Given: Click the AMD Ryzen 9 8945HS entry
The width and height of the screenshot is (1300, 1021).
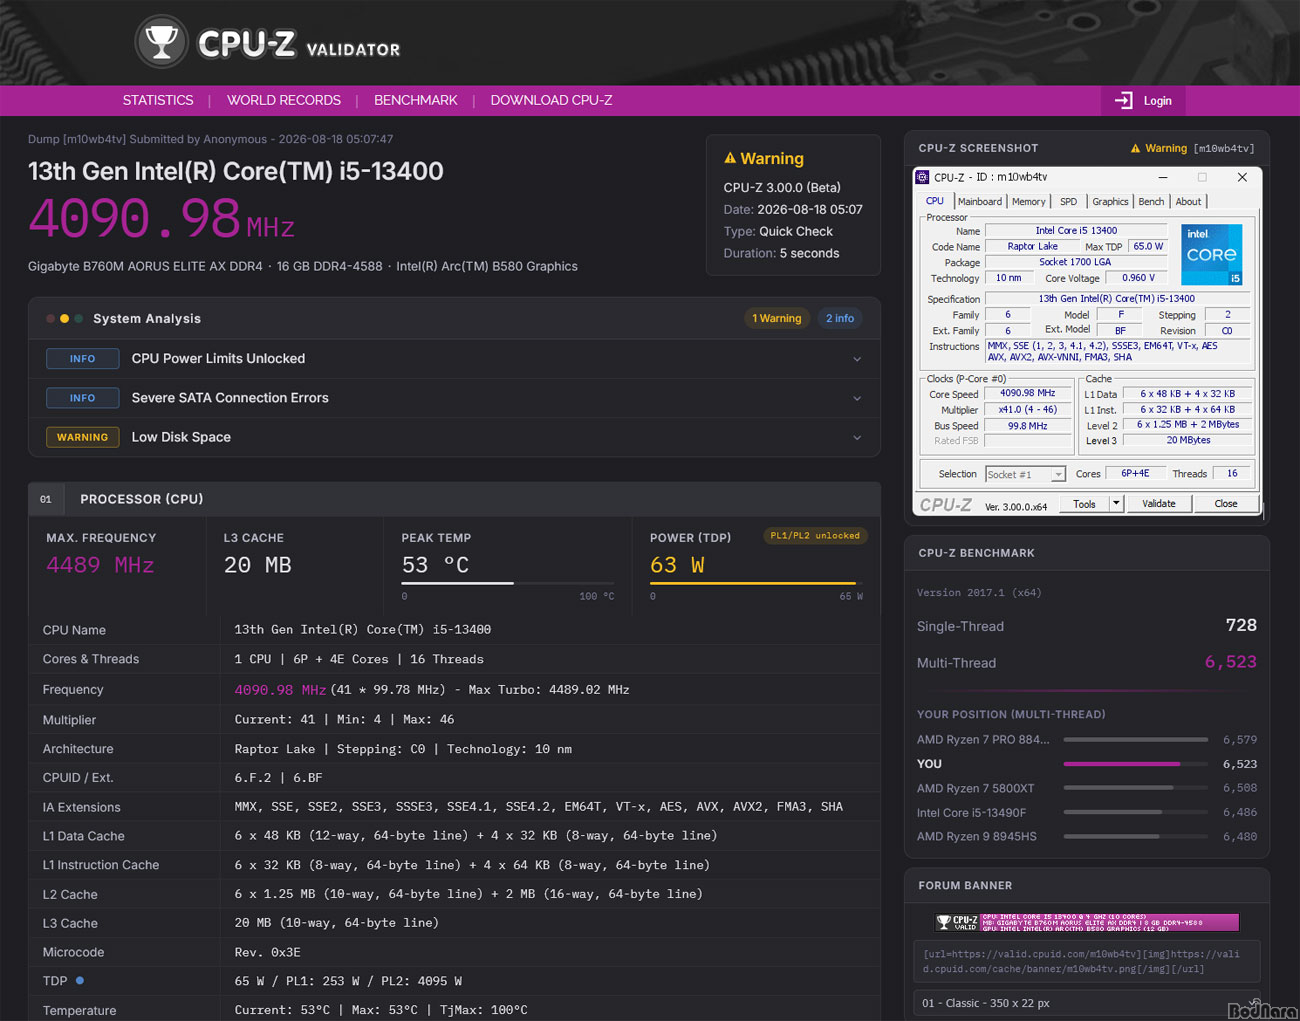Looking at the screenshot, I should [1087, 837].
